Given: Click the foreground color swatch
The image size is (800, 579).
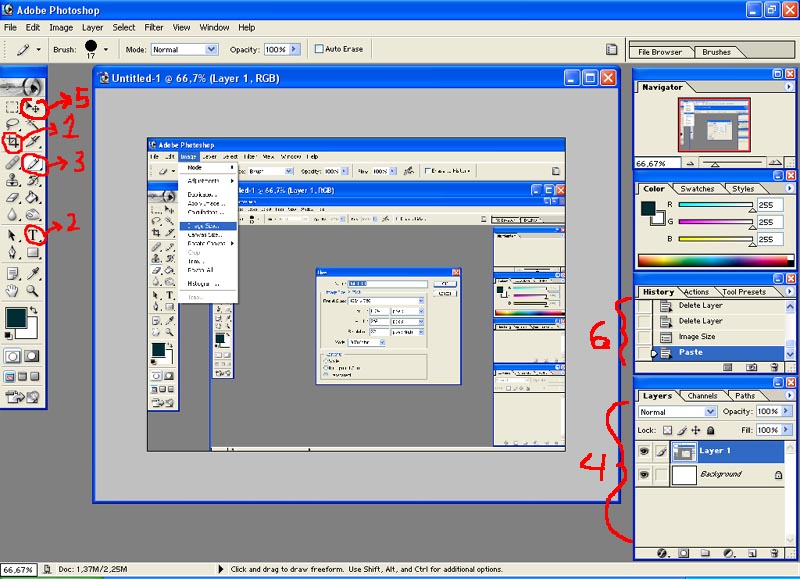Looking at the screenshot, I should [16, 319].
